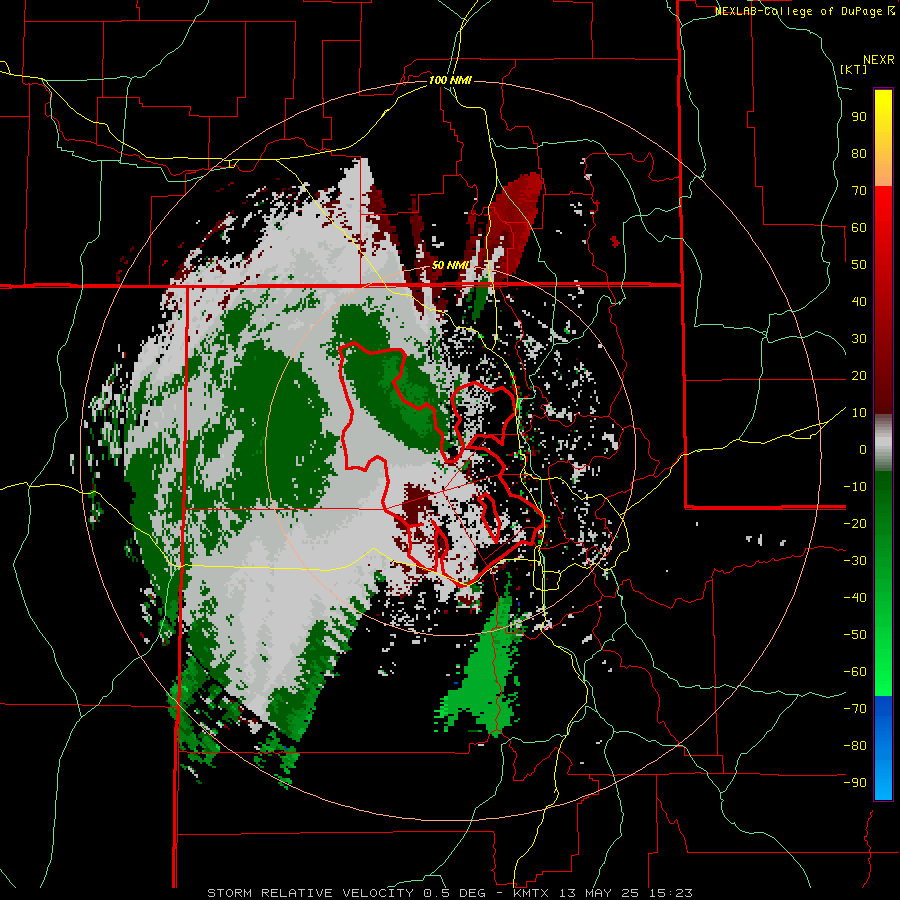Click the 13 MAY 25 date text
The image size is (900, 900).
600,893
